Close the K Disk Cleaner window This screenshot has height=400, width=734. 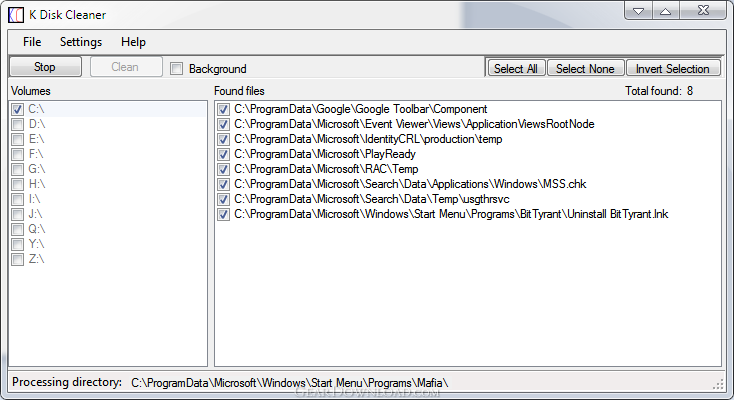pyautogui.click(x=703, y=11)
